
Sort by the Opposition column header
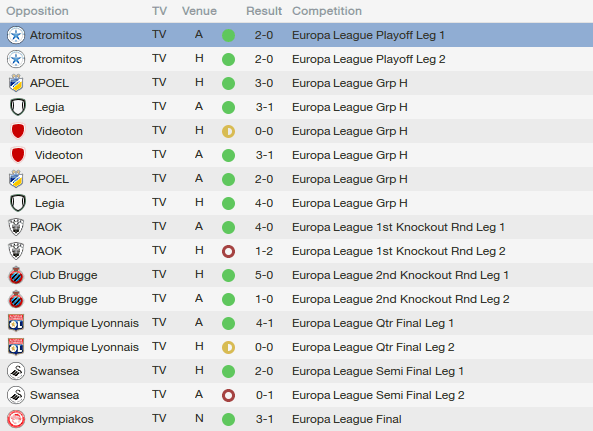[x=37, y=11]
